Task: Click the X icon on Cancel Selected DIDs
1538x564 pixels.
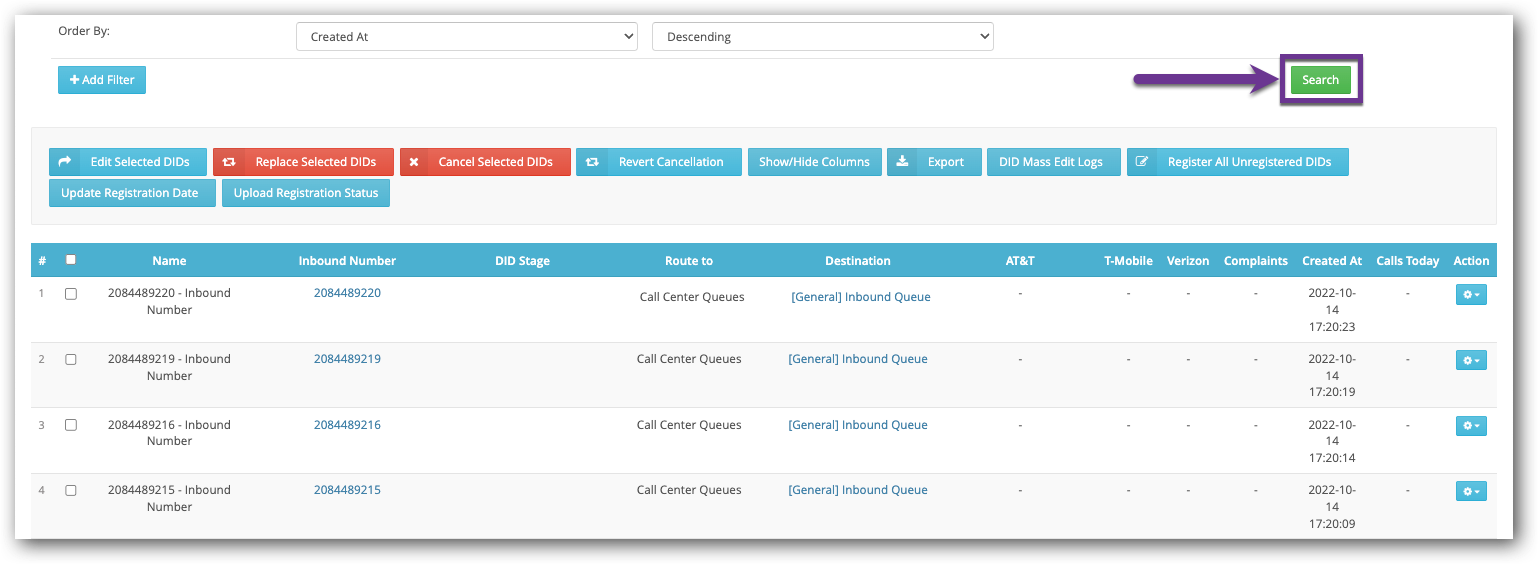Action: (414, 162)
